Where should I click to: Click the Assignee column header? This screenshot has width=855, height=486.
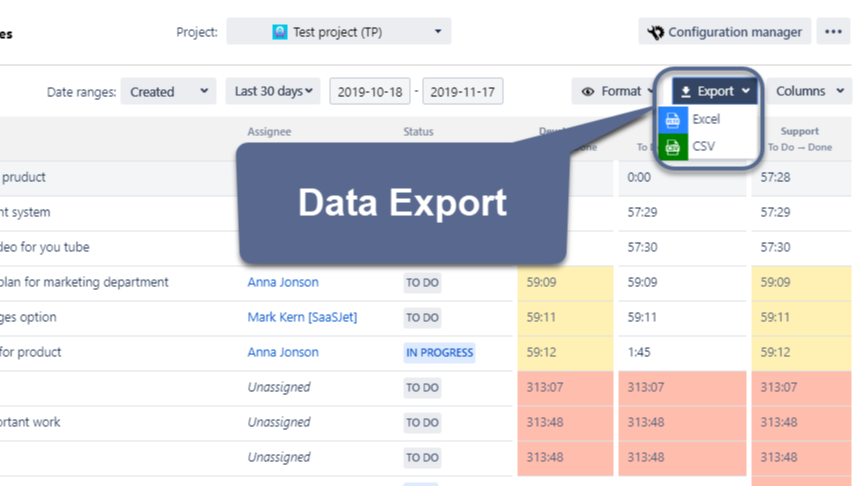[269, 131]
